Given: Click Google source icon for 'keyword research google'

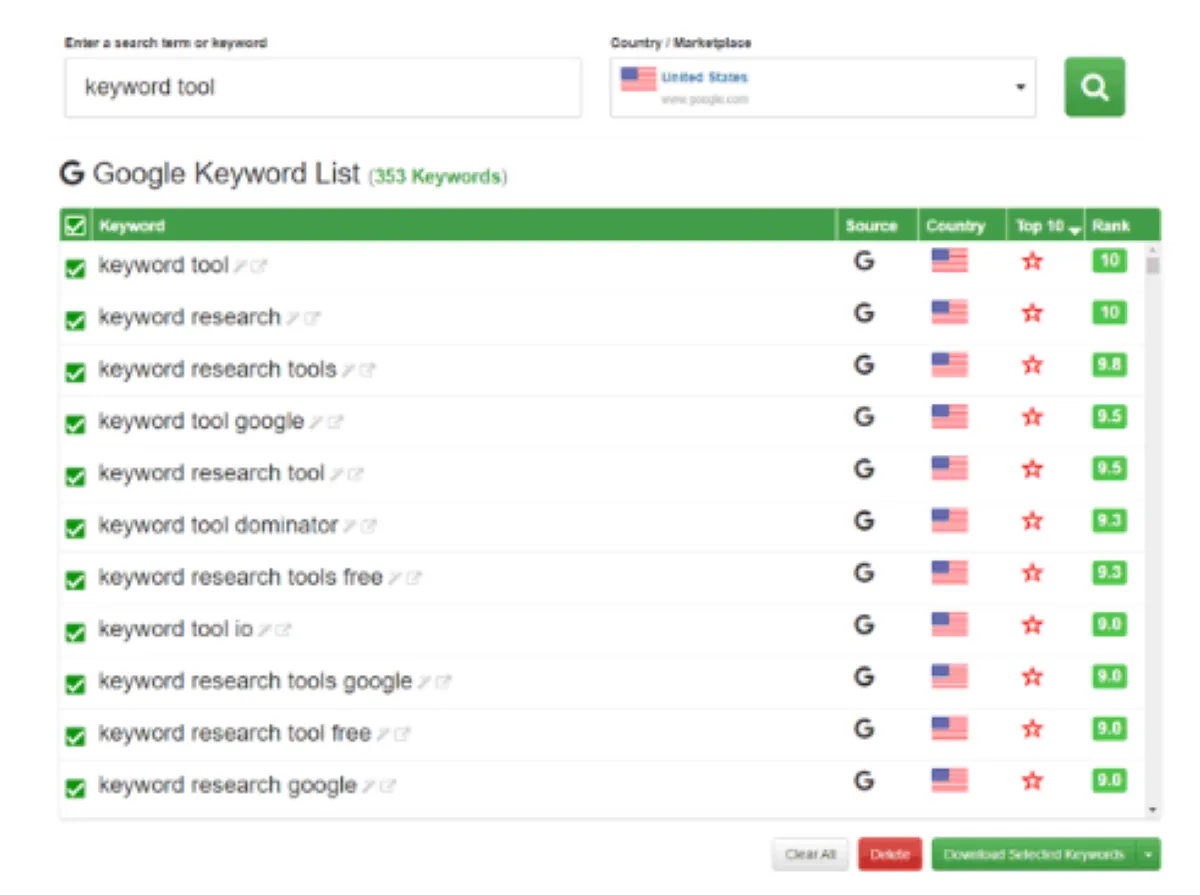Looking at the screenshot, I should [864, 781].
